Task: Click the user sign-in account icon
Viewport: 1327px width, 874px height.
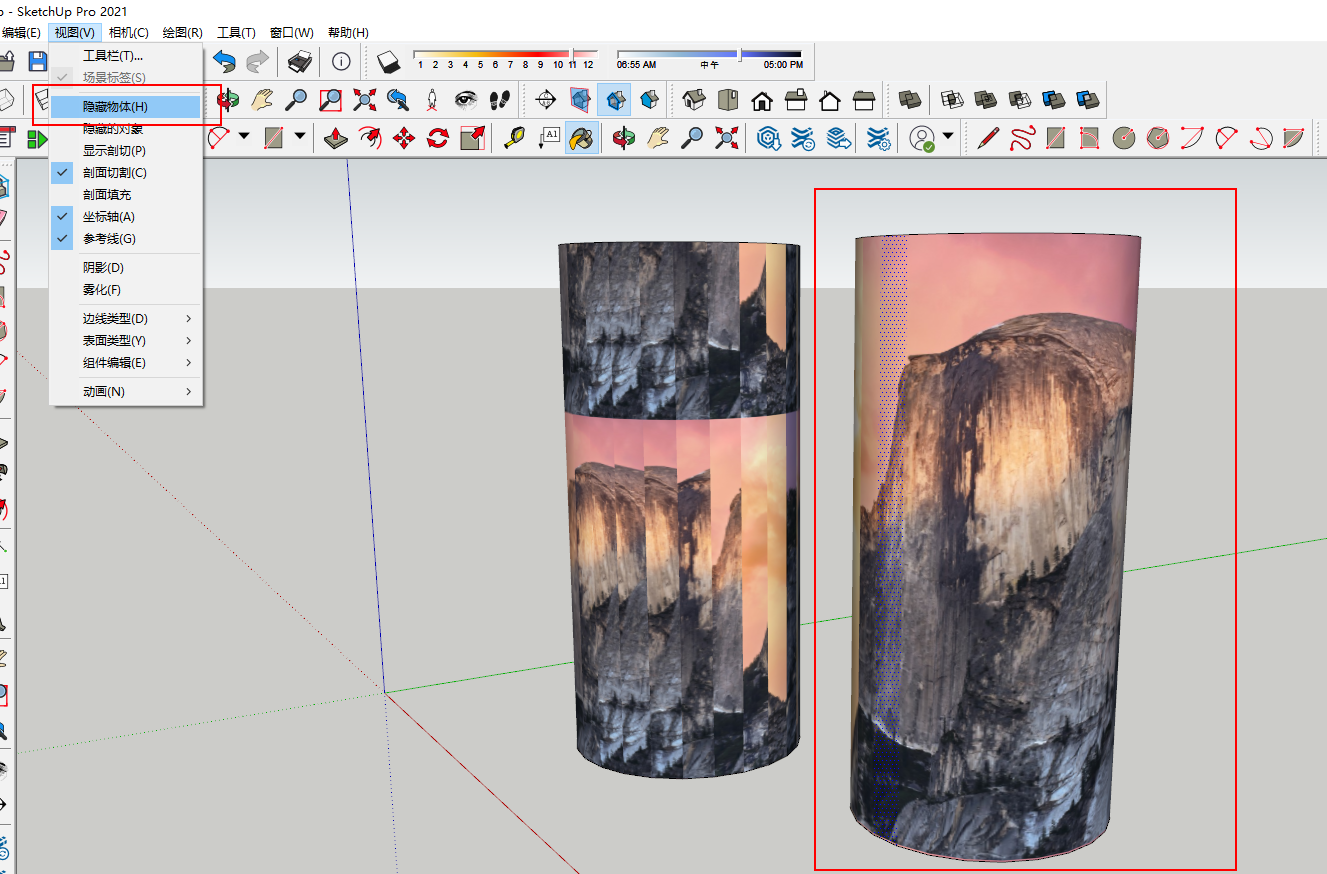Action: click(x=922, y=137)
